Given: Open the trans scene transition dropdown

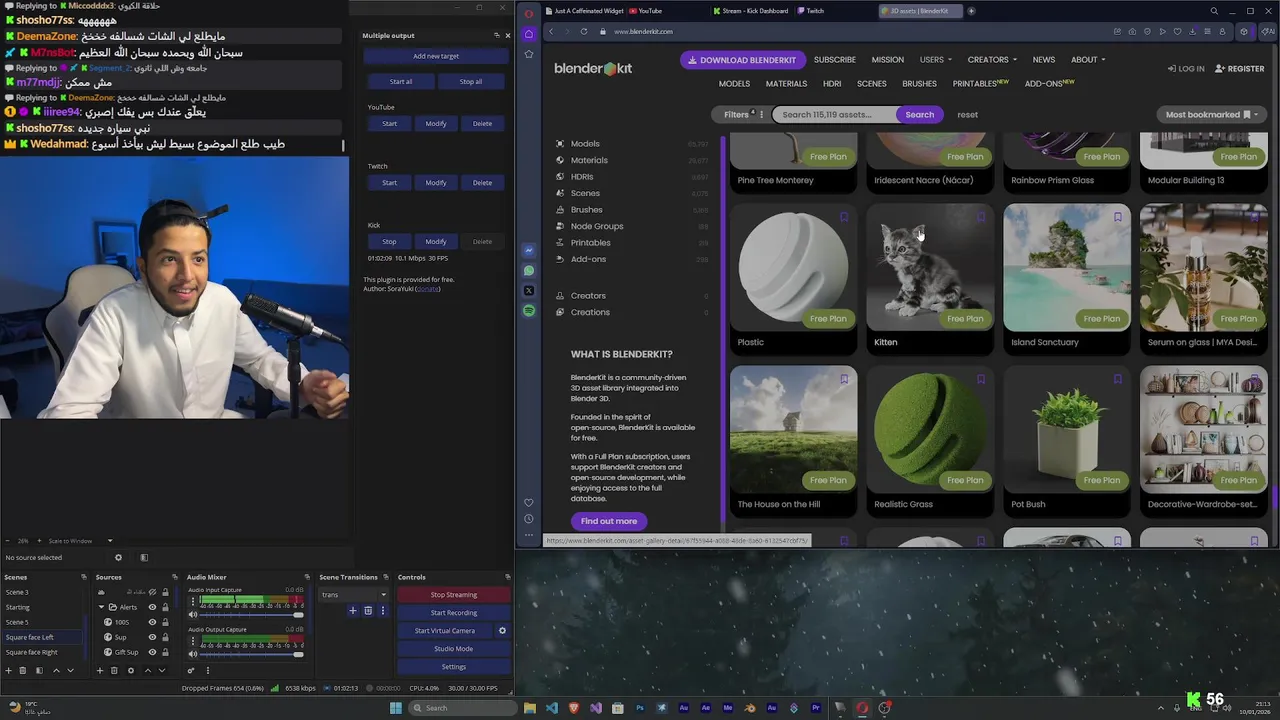Looking at the screenshot, I should [x=354, y=595].
